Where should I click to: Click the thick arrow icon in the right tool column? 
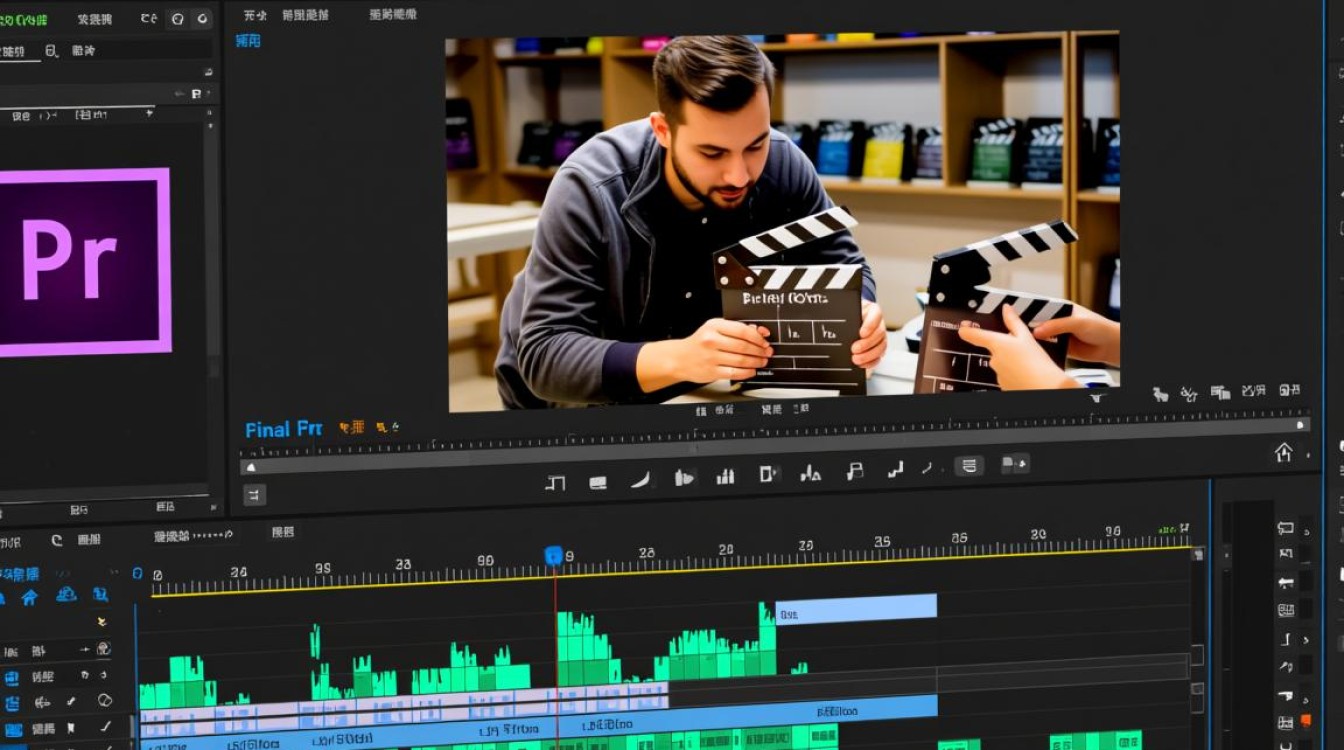point(1285,583)
